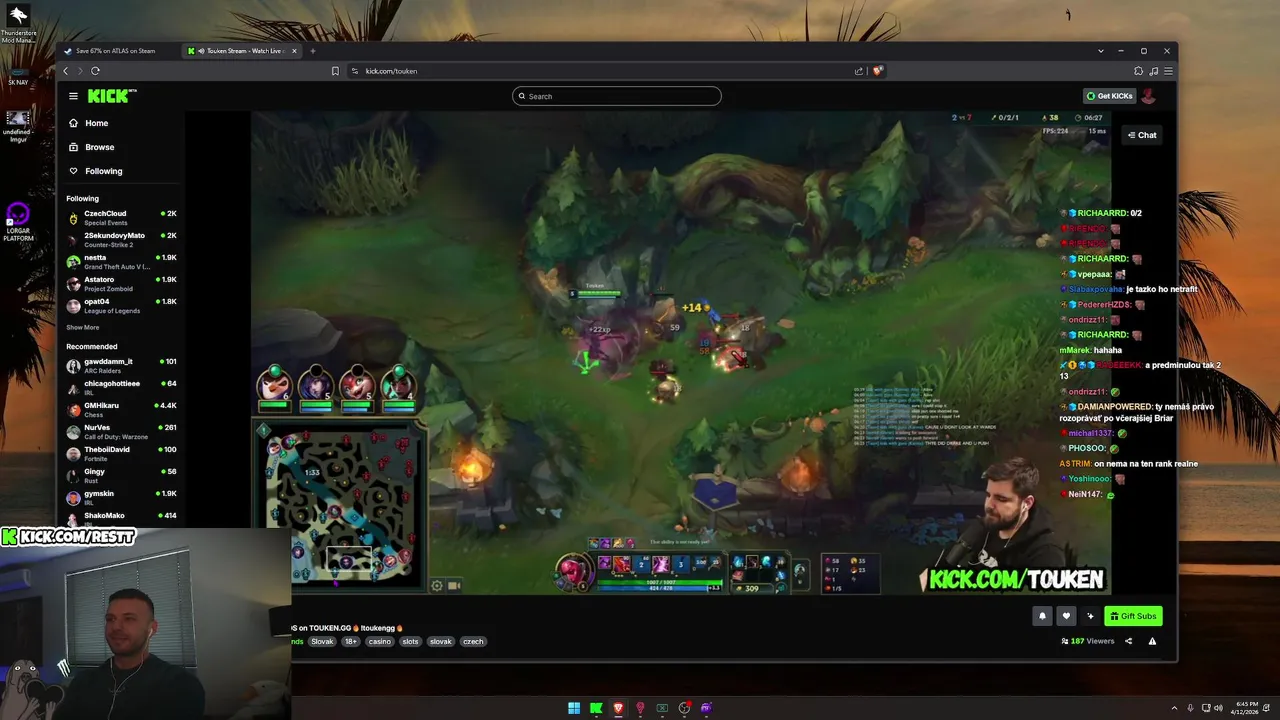Click the green Gift Subs button

point(1134,616)
